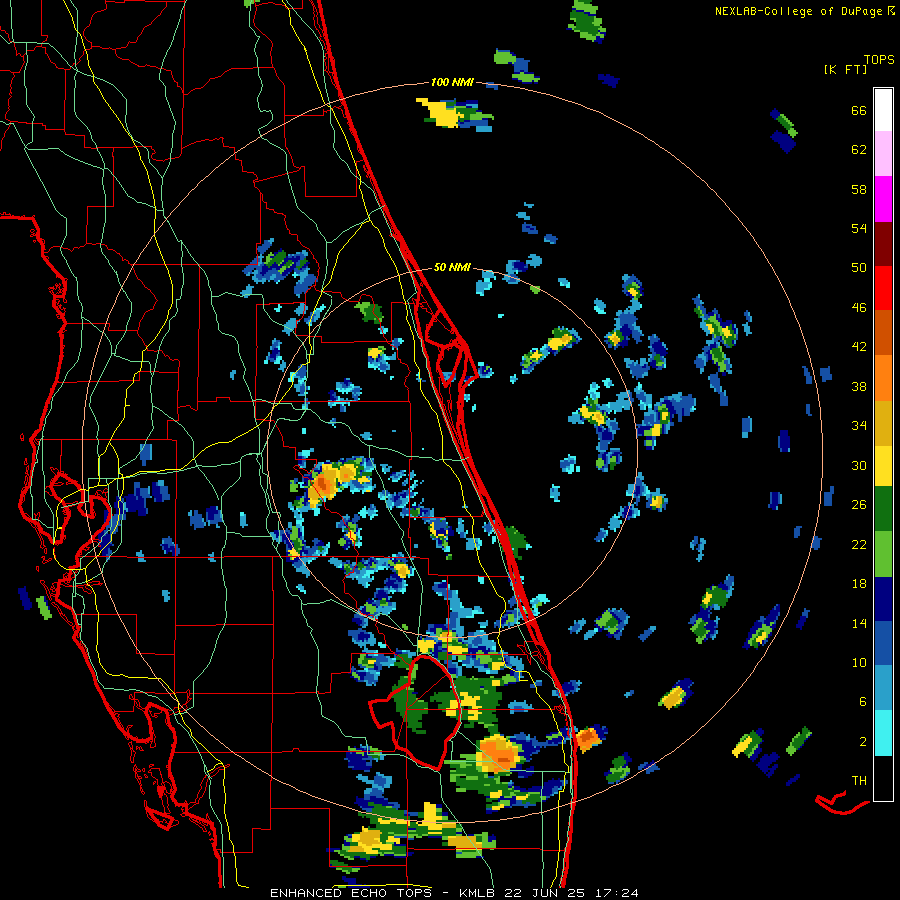The height and width of the screenshot is (900, 900).
Task: Select the "46" scale label
Action: click(x=859, y=307)
